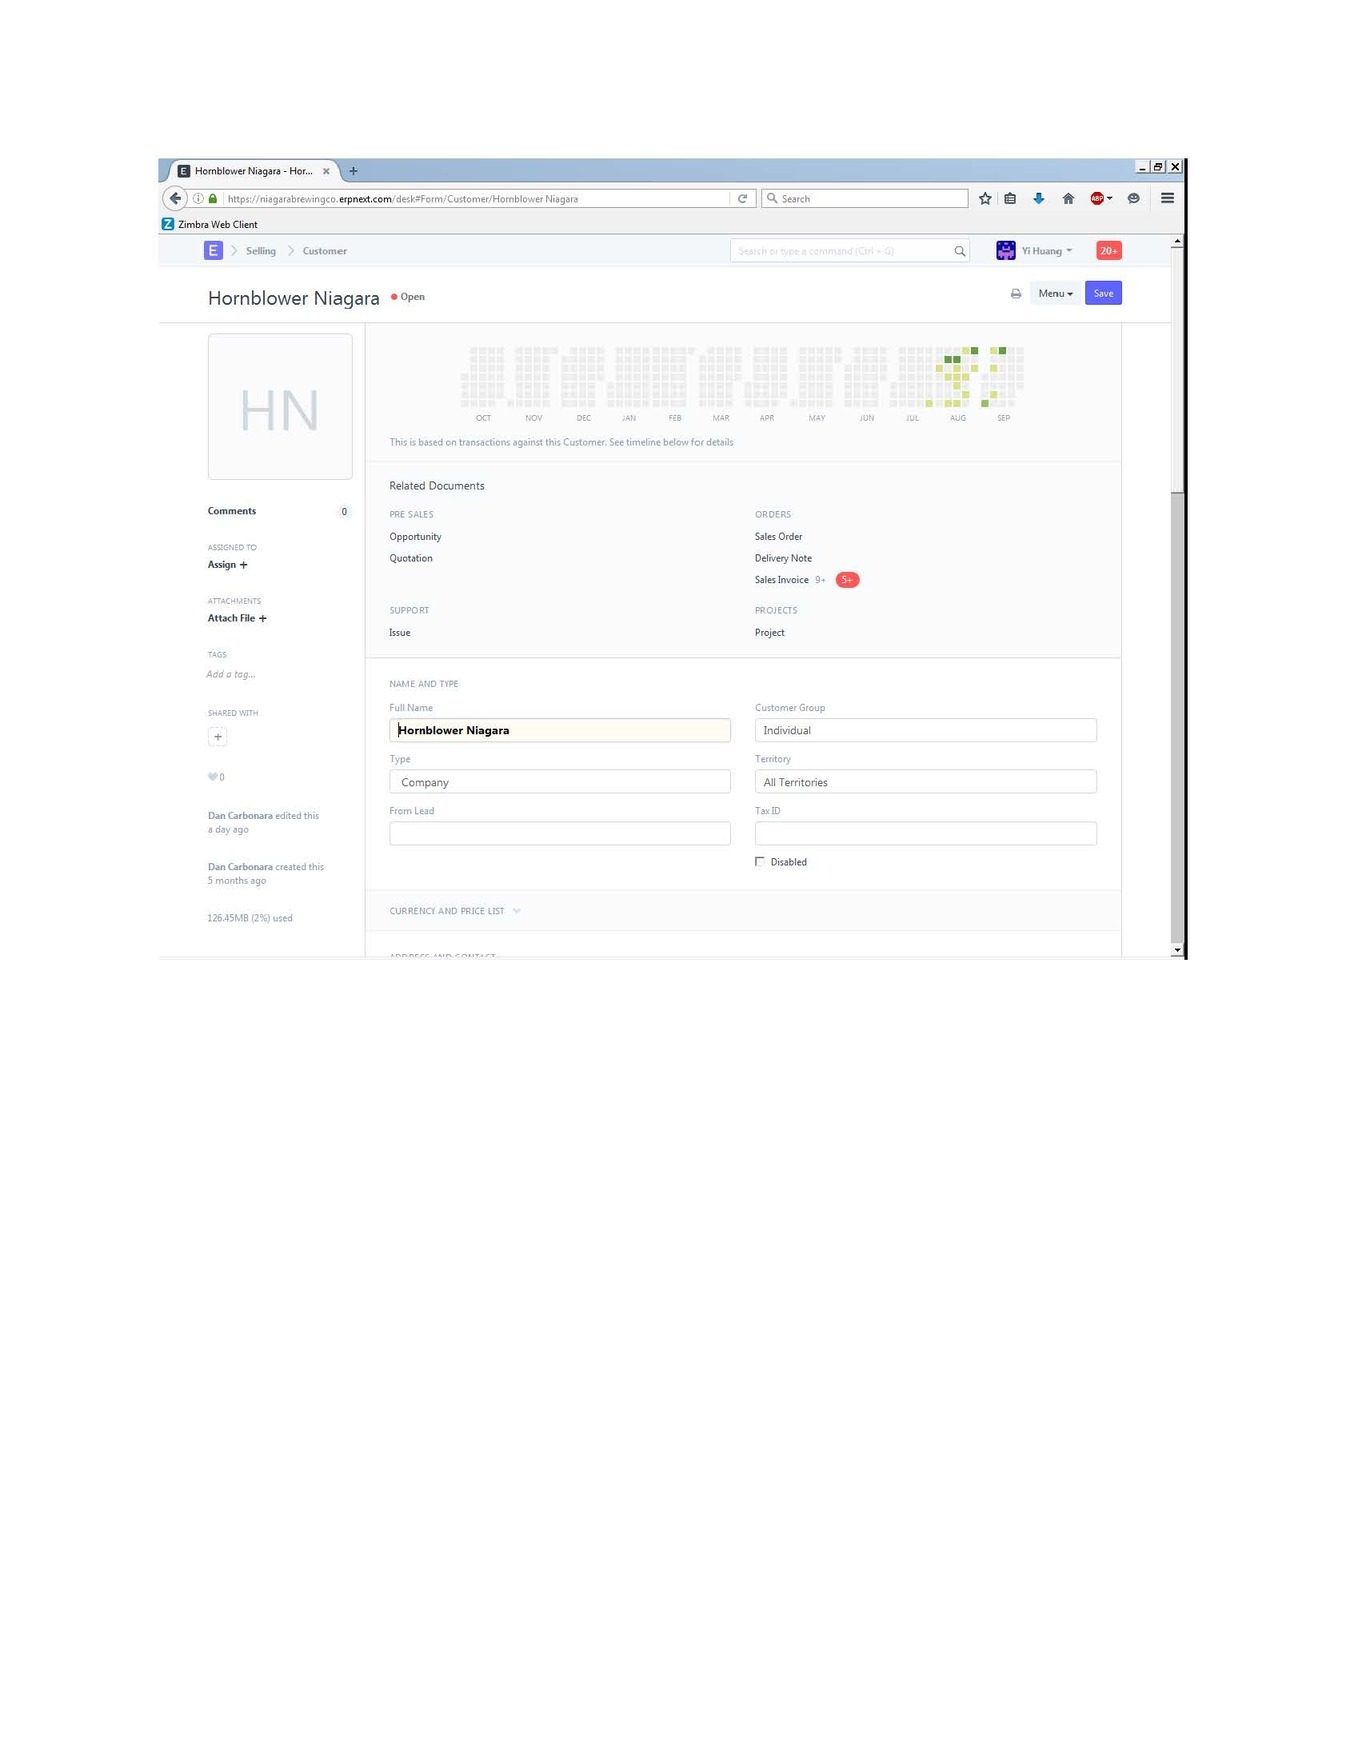This screenshot has width=1346, height=1742.
Task: Go to the browser home icon
Action: (1068, 198)
